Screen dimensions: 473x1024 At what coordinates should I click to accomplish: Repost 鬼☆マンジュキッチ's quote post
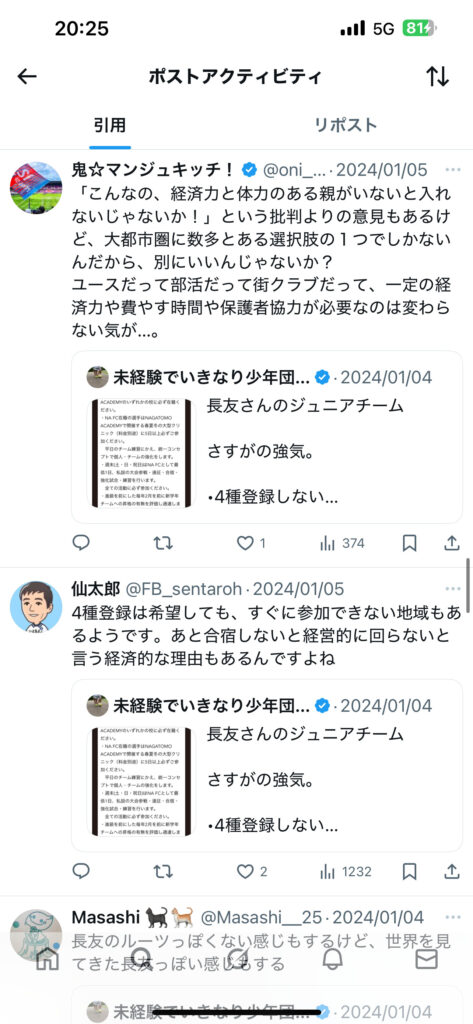pos(163,543)
